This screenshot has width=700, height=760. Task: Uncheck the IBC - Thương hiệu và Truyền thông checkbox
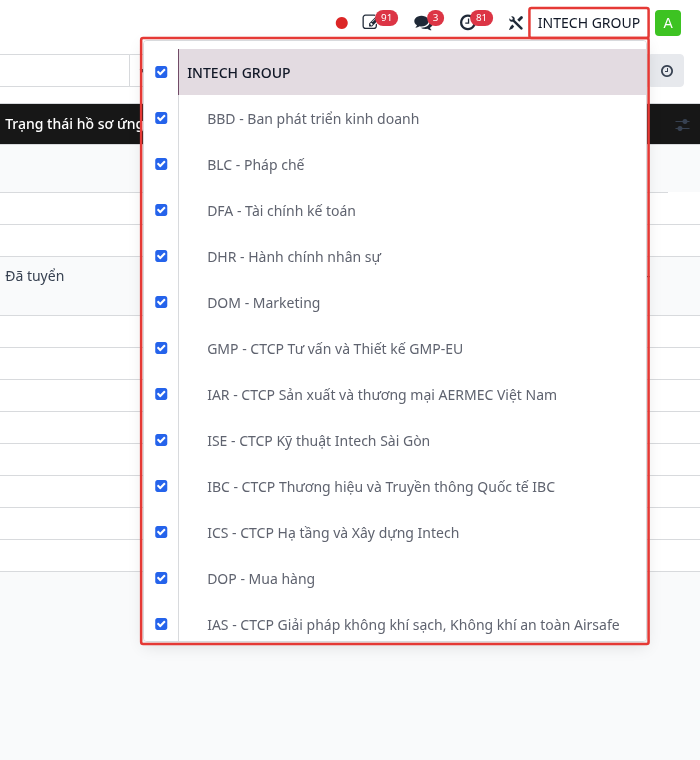point(161,486)
